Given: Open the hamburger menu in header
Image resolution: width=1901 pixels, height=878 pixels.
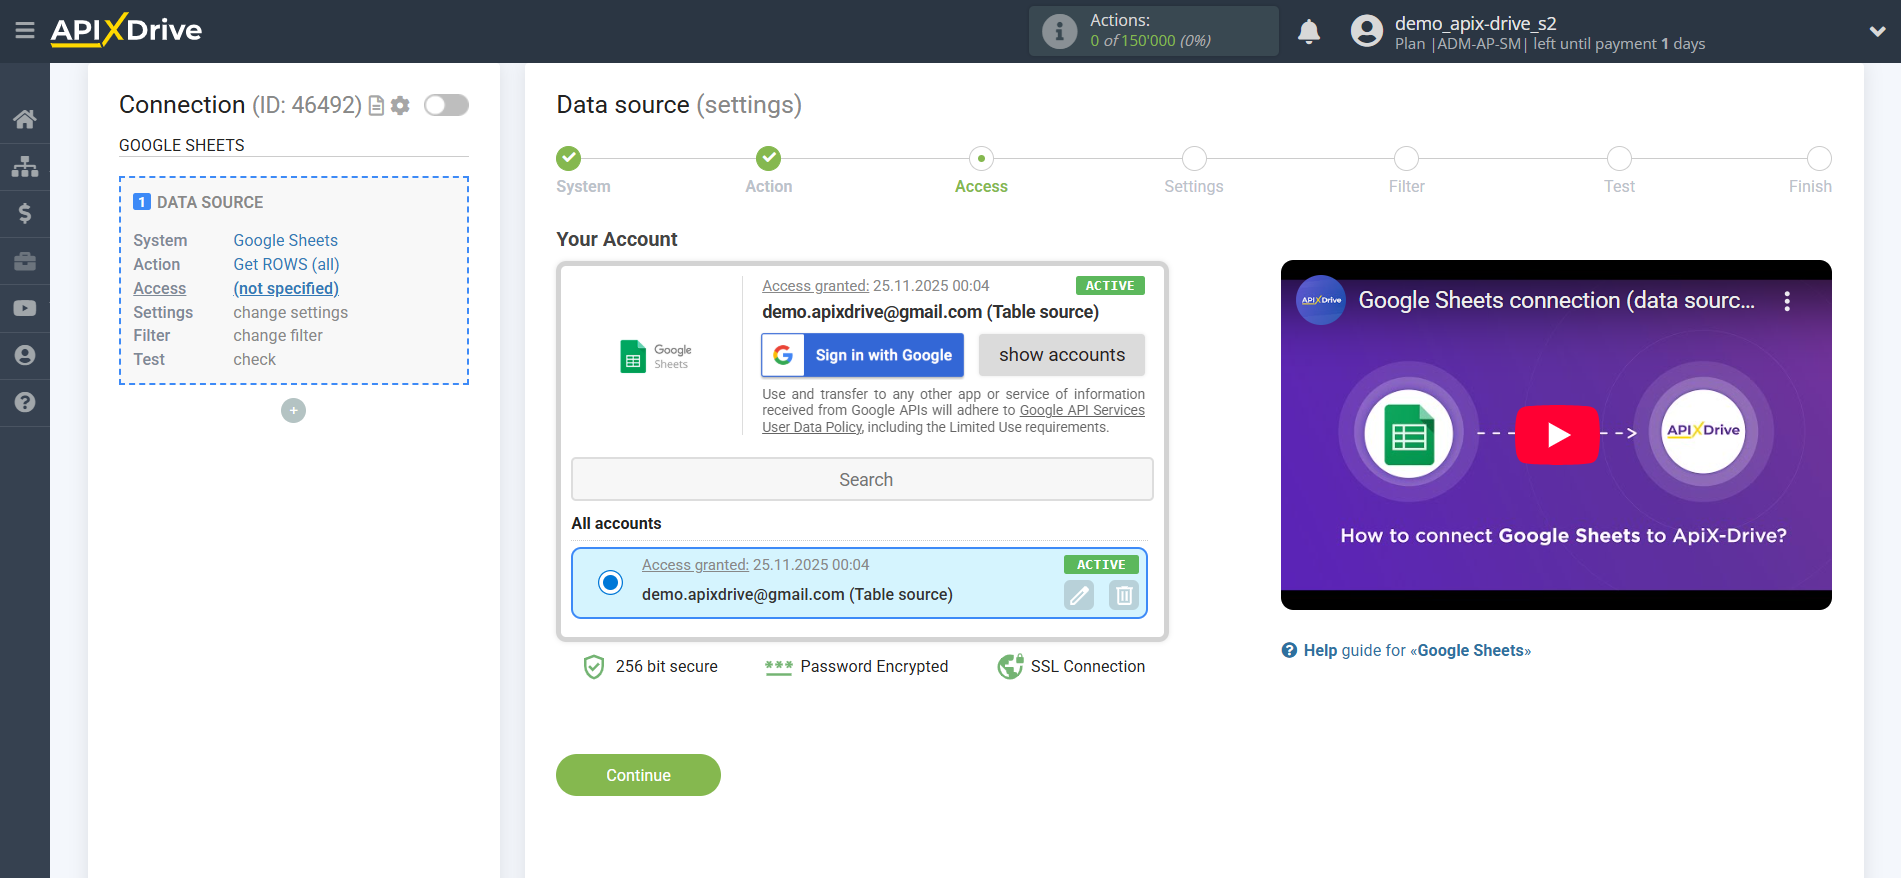Looking at the screenshot, I should (25, 31).
